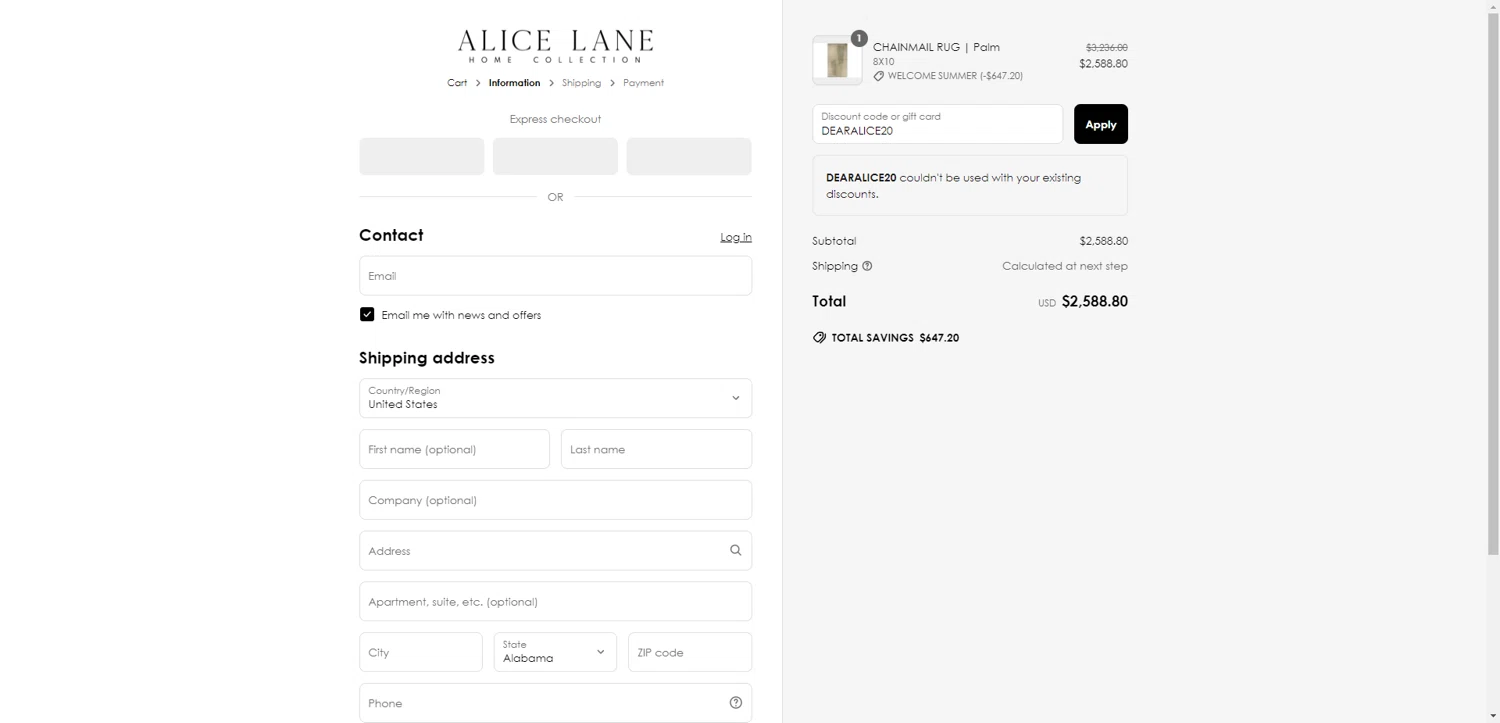Viewport: 1500px width, 723px height.
Task: Click the discount code field containing DEARALICE20
Action: (x=938, y=124)
